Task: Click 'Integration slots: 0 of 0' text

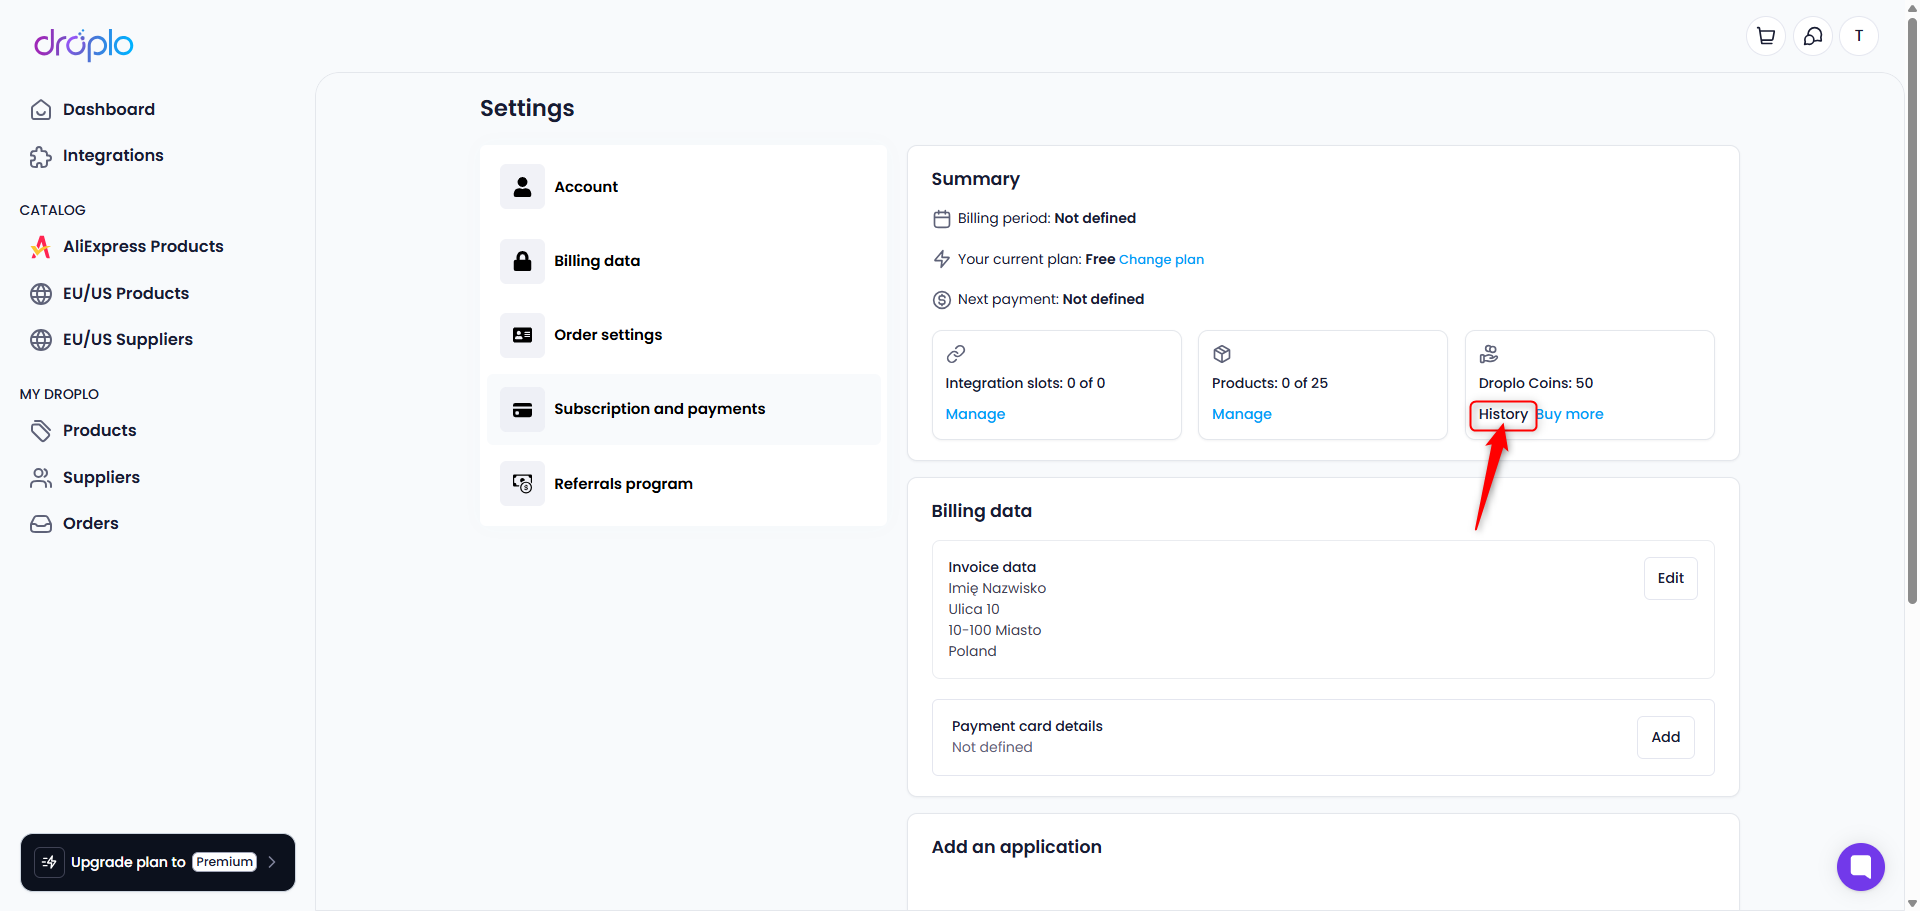Action: pyautogui.click(x=1025, y=383)
